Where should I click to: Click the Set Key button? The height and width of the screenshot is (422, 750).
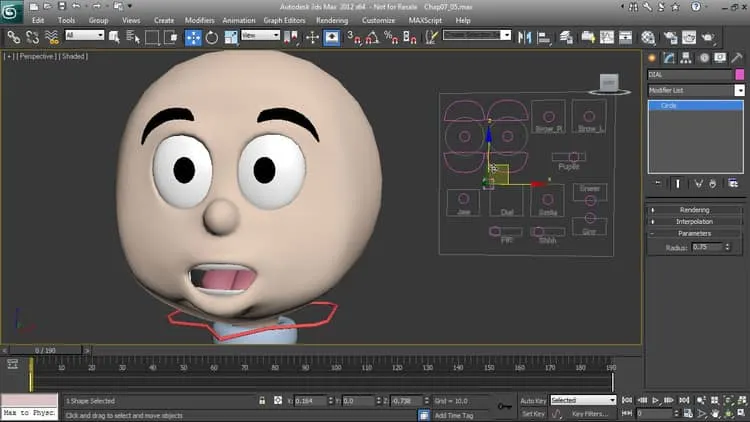pos(533,413)
